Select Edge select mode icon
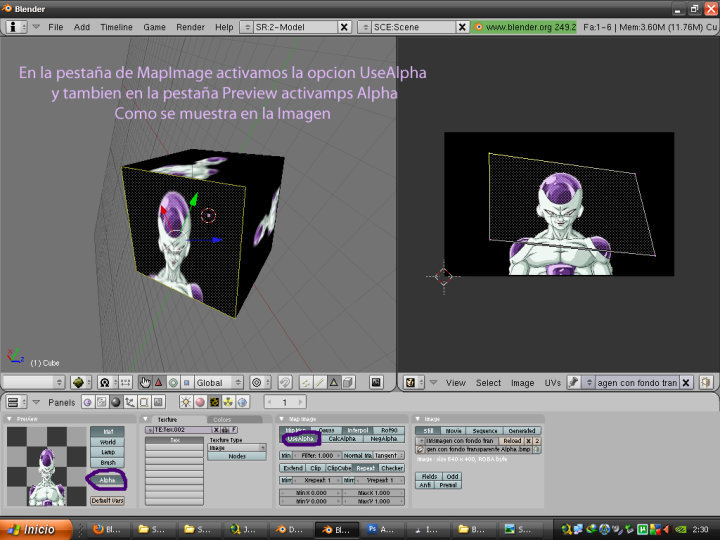720x540 pixels. click(320, 382)
